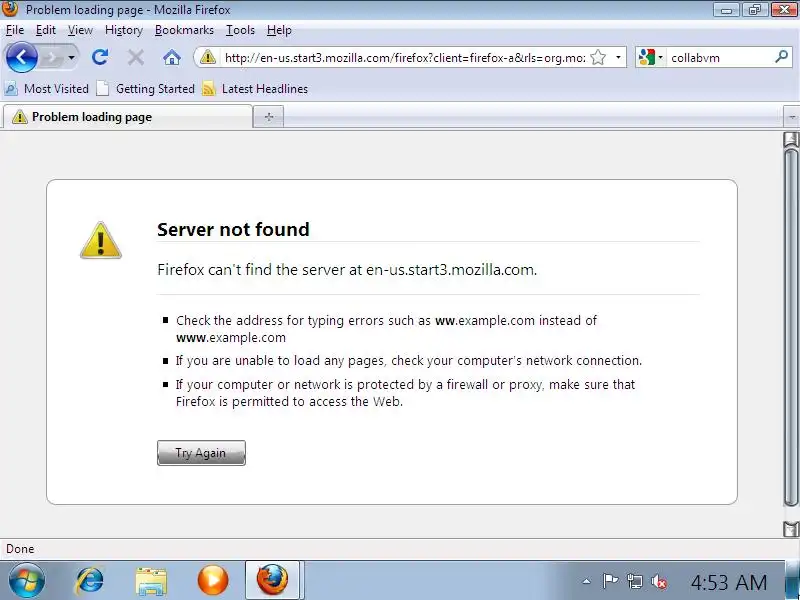Click the large yellow warning triangle icon
The width and height of the screenshot is (800, 600).
[x=101, y=241]
